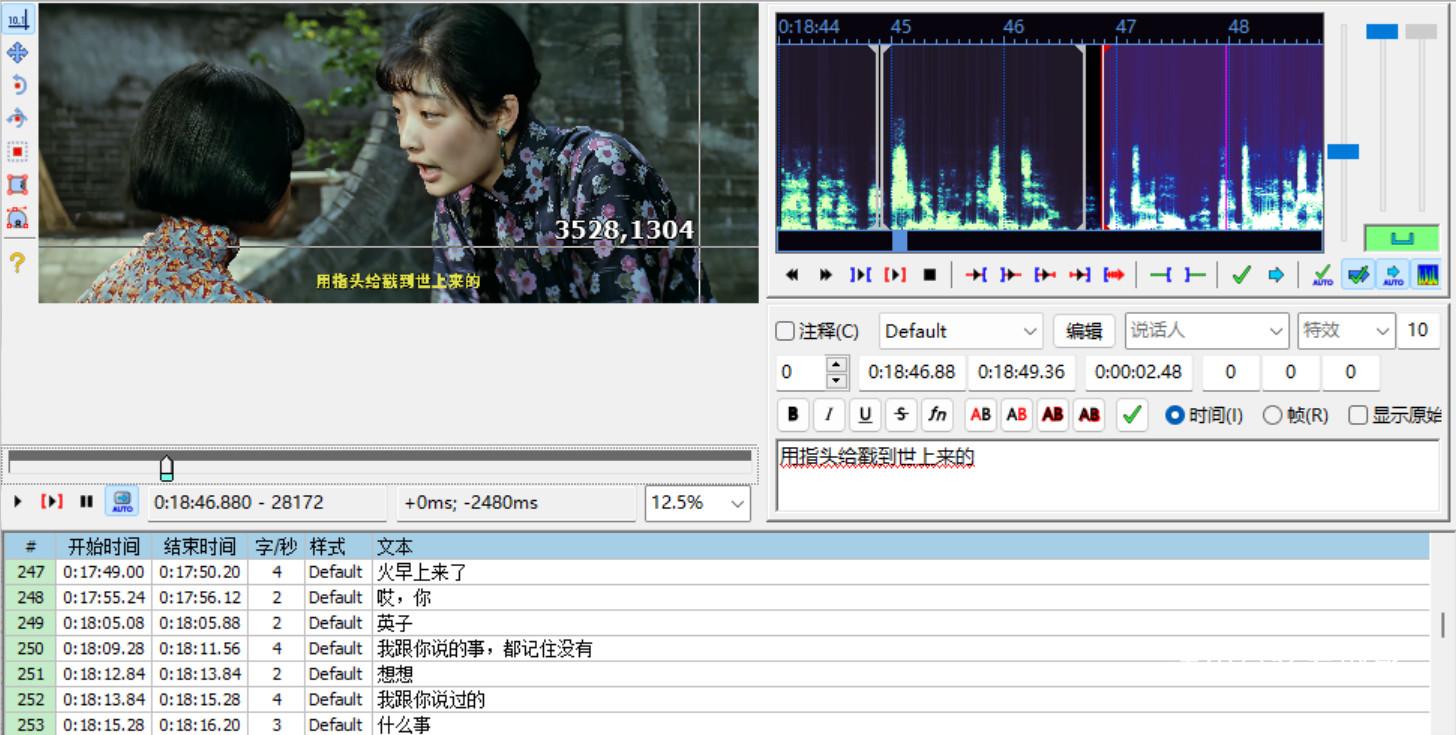
Task: Toggle bold formatting button
Action: [793, 414]
